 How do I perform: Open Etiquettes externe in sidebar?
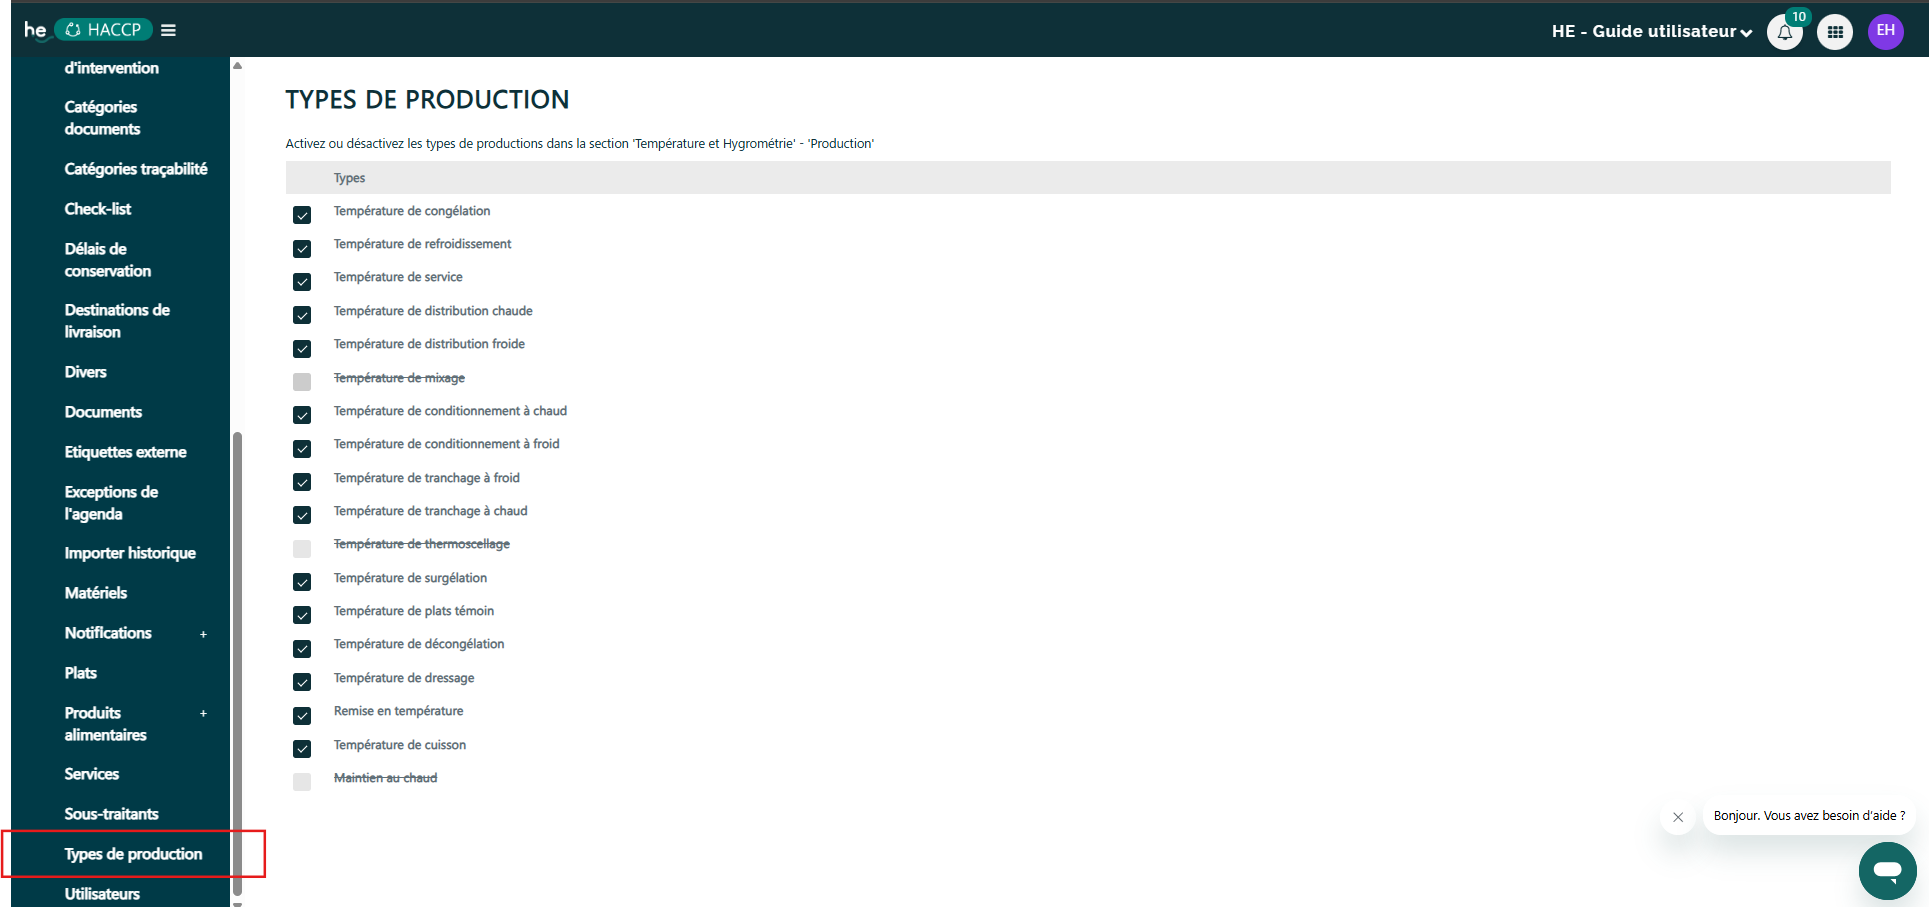pyautogui.click(x=125, y=452)
